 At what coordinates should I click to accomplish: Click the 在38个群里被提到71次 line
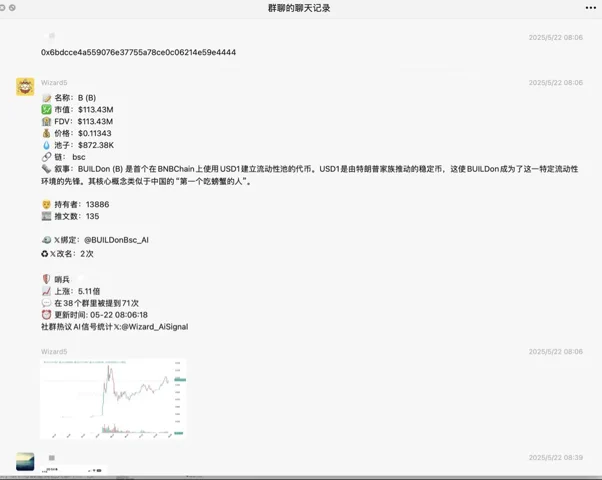coord(96,303)
